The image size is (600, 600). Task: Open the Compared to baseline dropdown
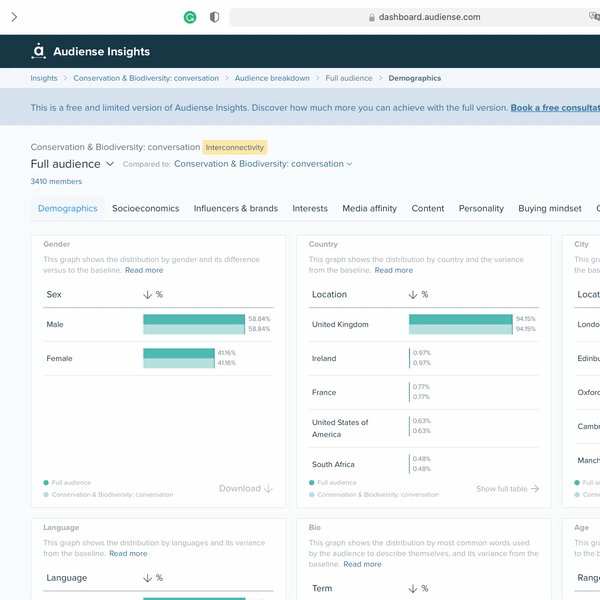pyautogui.click(x=263, y=164)
